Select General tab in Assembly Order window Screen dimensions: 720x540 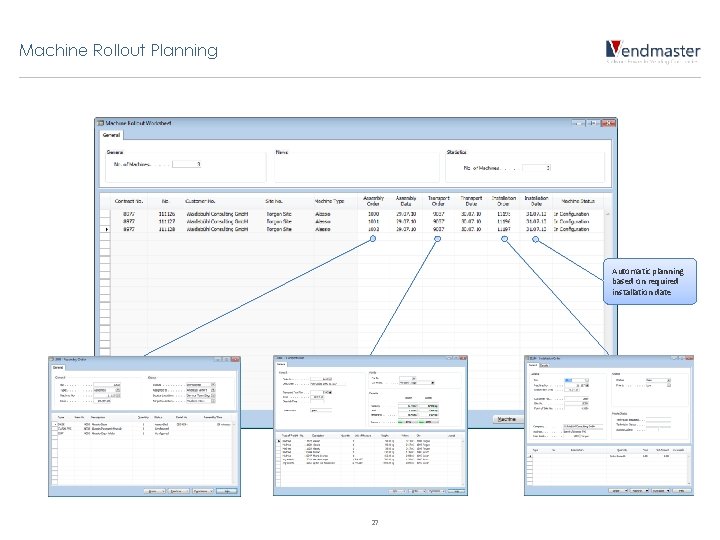pyautogui.click(x=58, y=368)
